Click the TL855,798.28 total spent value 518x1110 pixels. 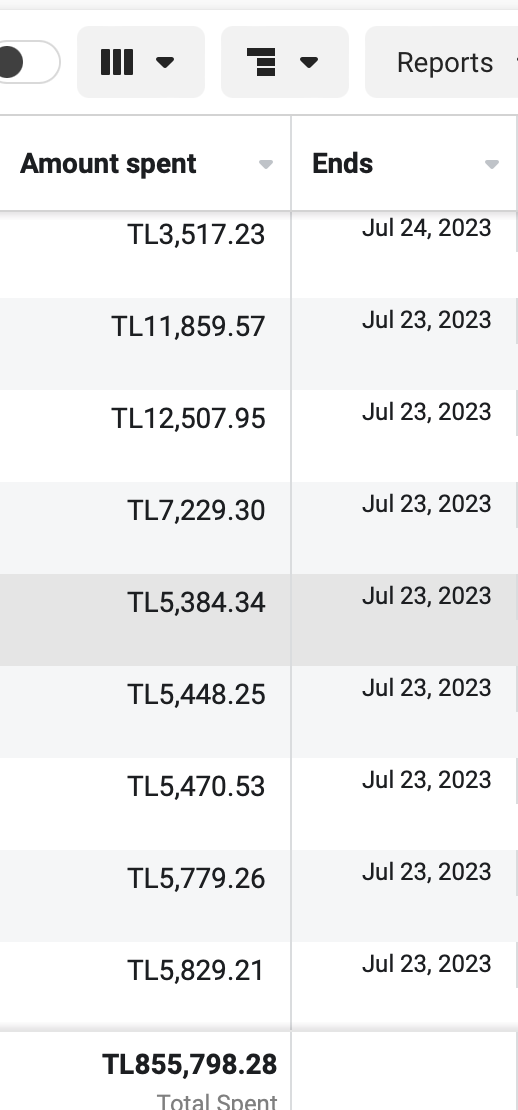(x=190, y=1065)
